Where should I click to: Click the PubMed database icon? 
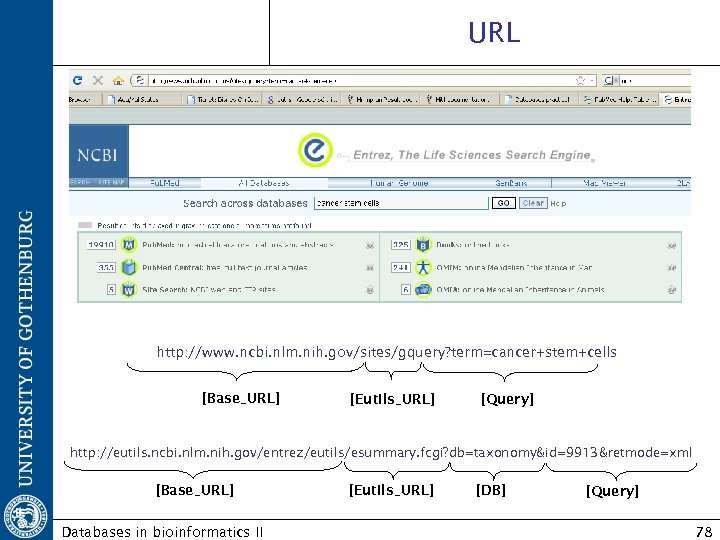(129, 245)
